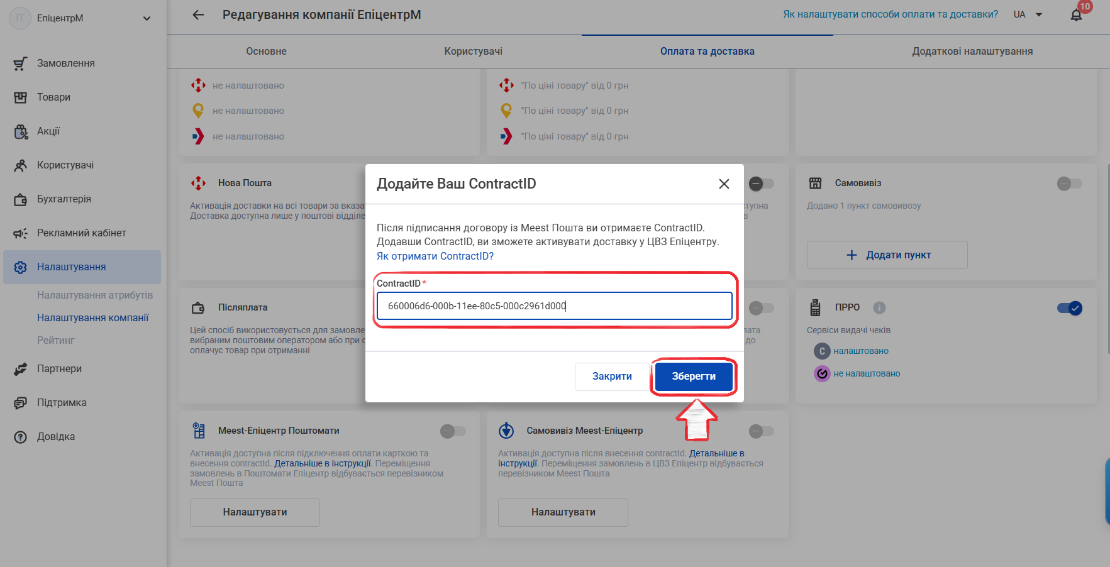The width and height of the screenshot is (1110, 567).
Task: Disable the ПРРО switch
Action: click(1070, 308)
